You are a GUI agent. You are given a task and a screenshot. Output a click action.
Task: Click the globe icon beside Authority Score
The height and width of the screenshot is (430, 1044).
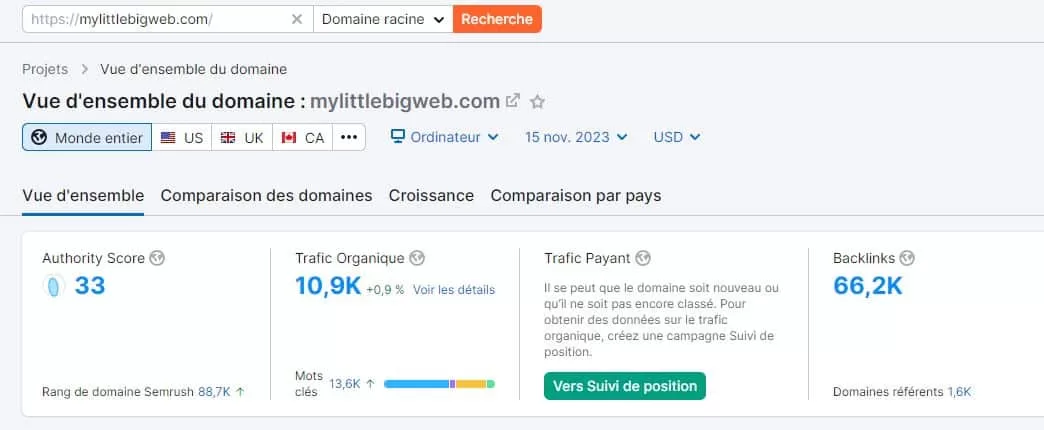pos(157,258)
